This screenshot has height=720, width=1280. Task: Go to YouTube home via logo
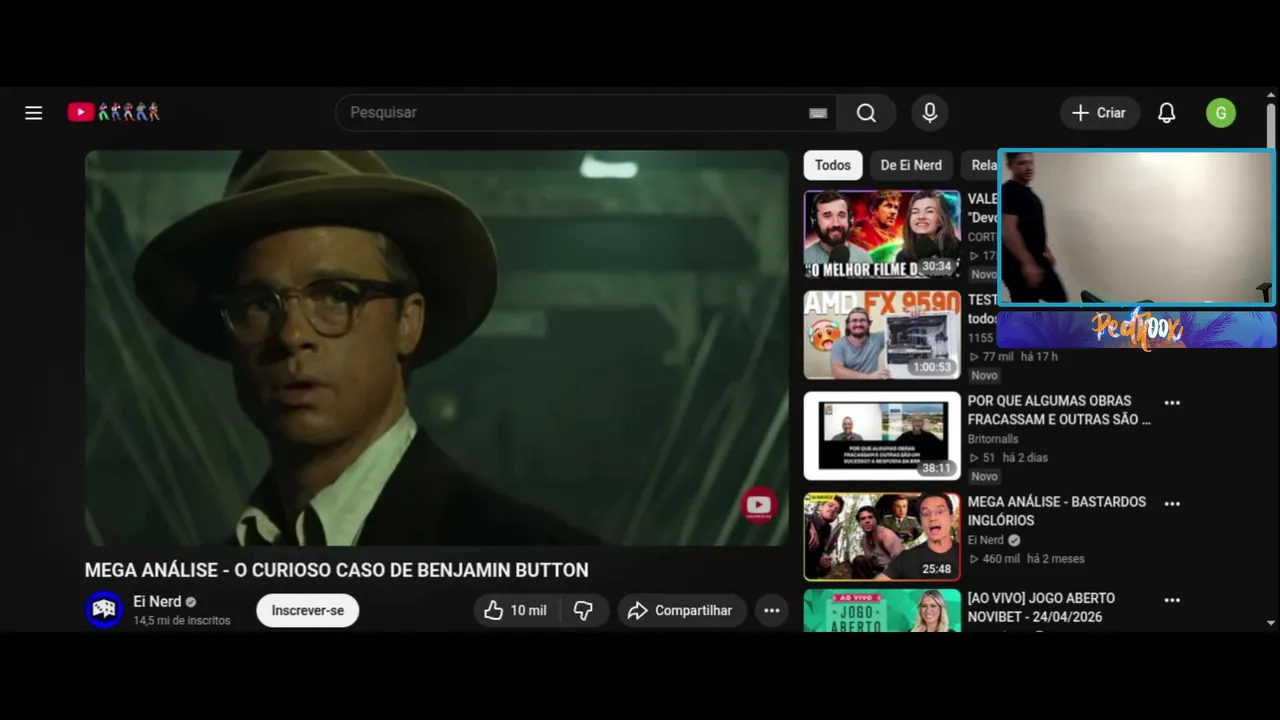coord(113,112)
